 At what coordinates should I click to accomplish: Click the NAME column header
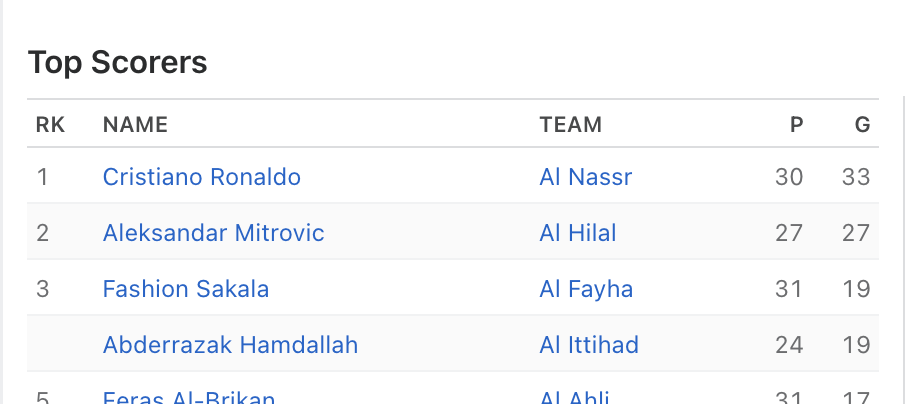point(135,125)
